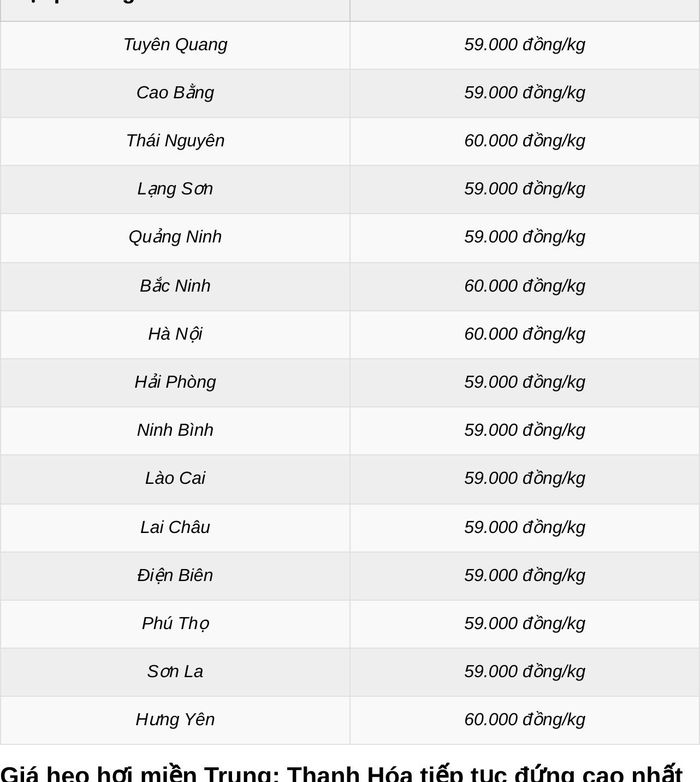Click Thái Nguyên's 60.000 đồng/kg price

click(525, 141)
